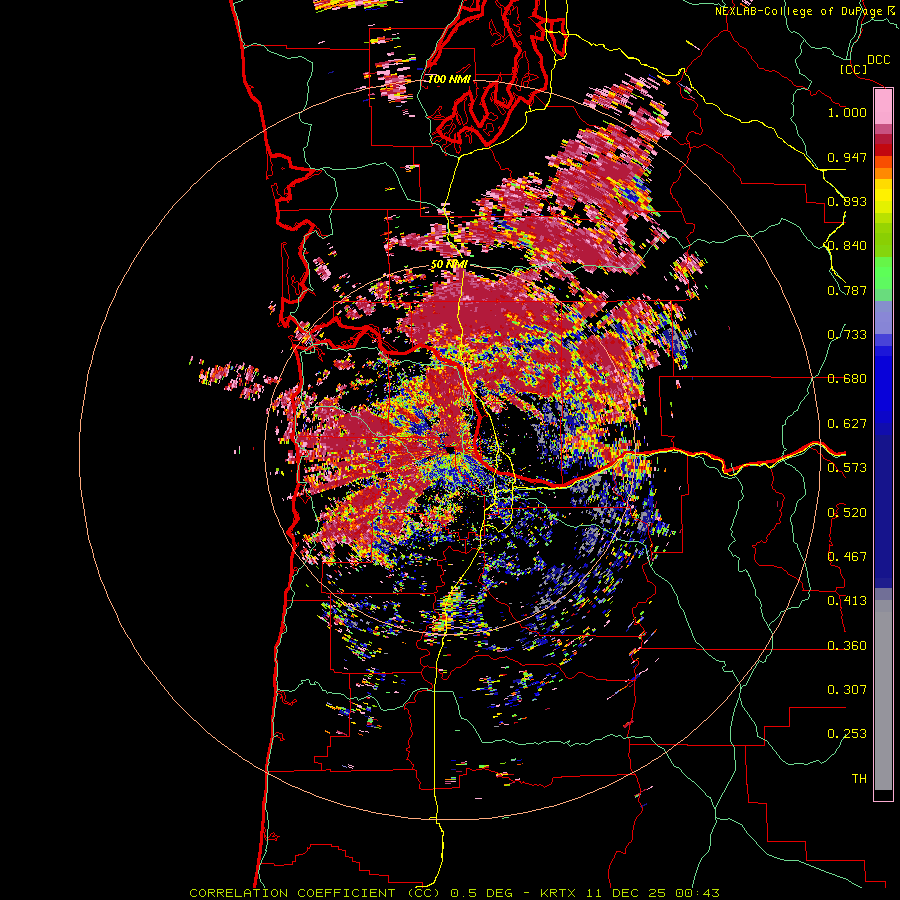Pick the light pink segment atop the color bar

pyautogui.click(x=883, y=107)
